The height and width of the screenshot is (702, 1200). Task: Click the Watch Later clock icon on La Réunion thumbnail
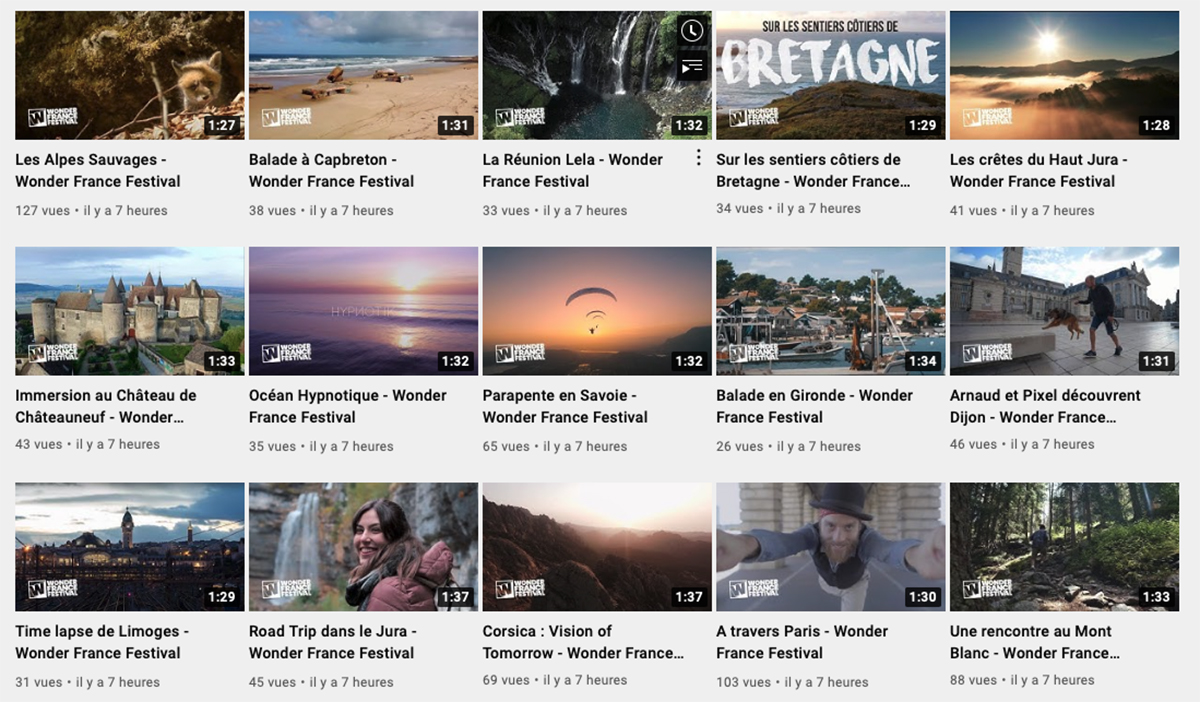692,31
